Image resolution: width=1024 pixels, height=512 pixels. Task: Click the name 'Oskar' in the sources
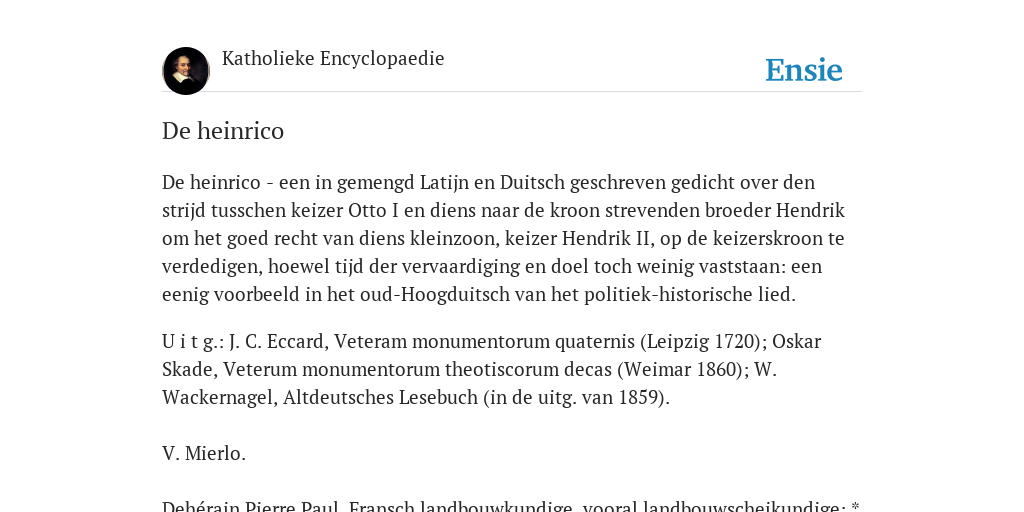click(797, 342)
